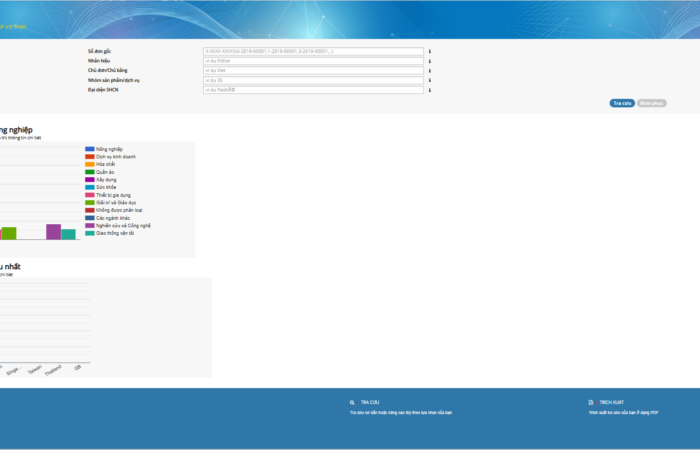Select 'Không được phân loại' legend label
This screenshot has width=700, height=450.
point(119,210)
